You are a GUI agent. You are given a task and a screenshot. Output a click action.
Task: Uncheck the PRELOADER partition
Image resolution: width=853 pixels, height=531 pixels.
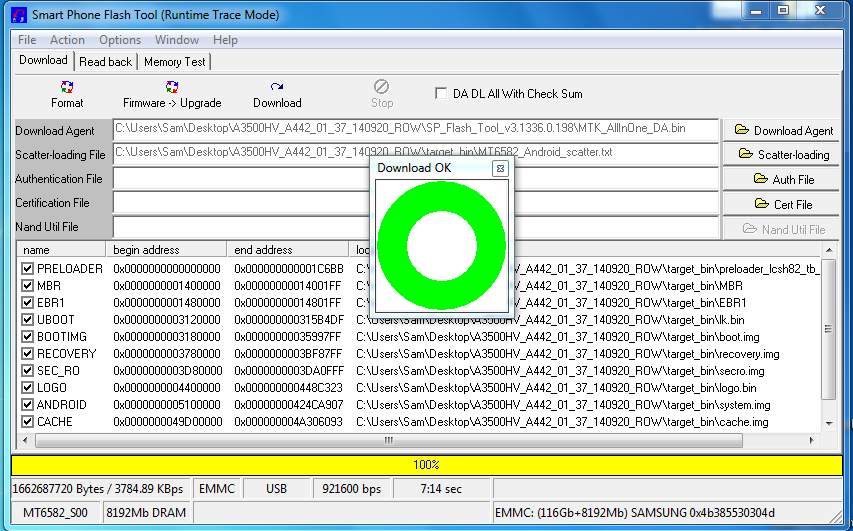tap(28, 269)
